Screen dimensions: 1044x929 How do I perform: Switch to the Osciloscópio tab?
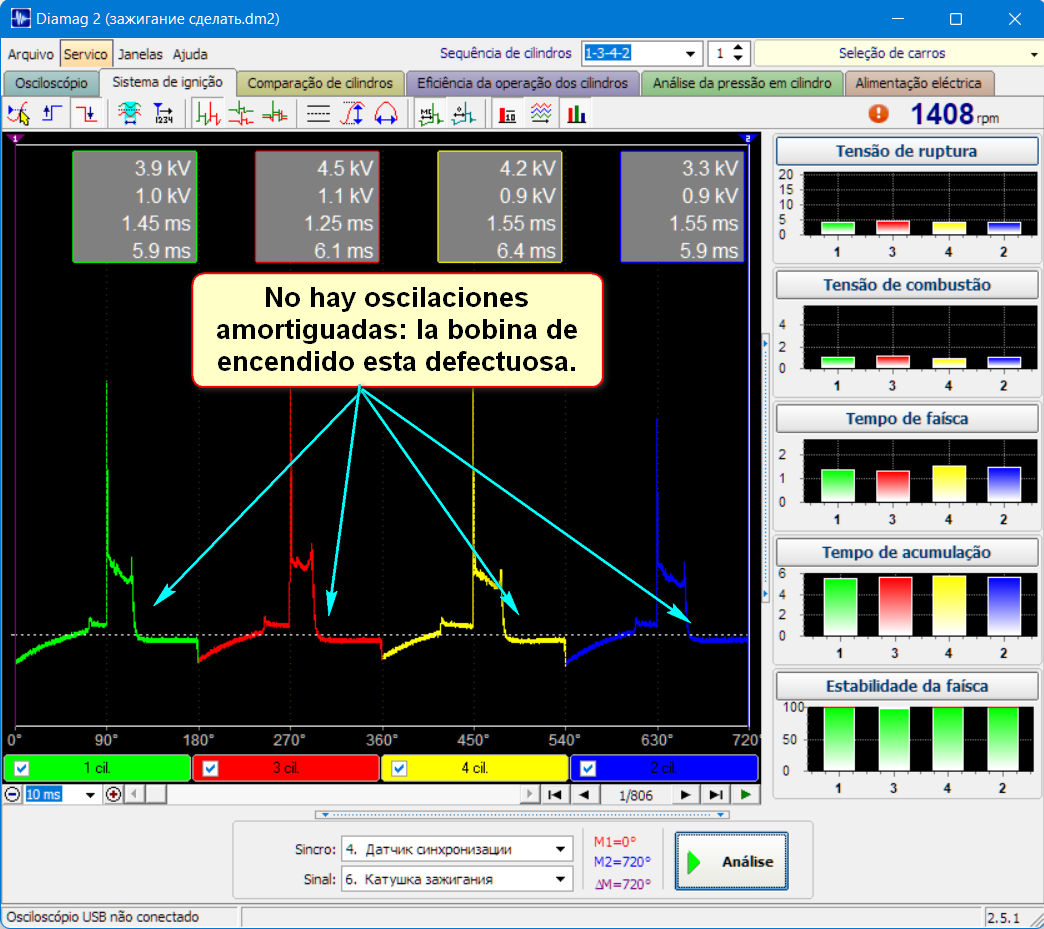(x=51, y=83)
